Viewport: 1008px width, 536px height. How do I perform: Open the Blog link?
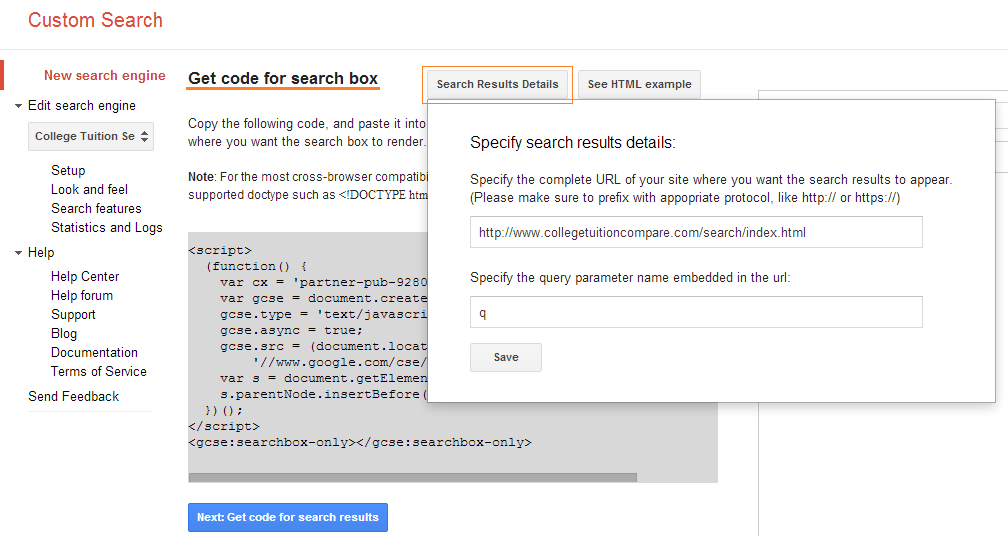point(64,333)
